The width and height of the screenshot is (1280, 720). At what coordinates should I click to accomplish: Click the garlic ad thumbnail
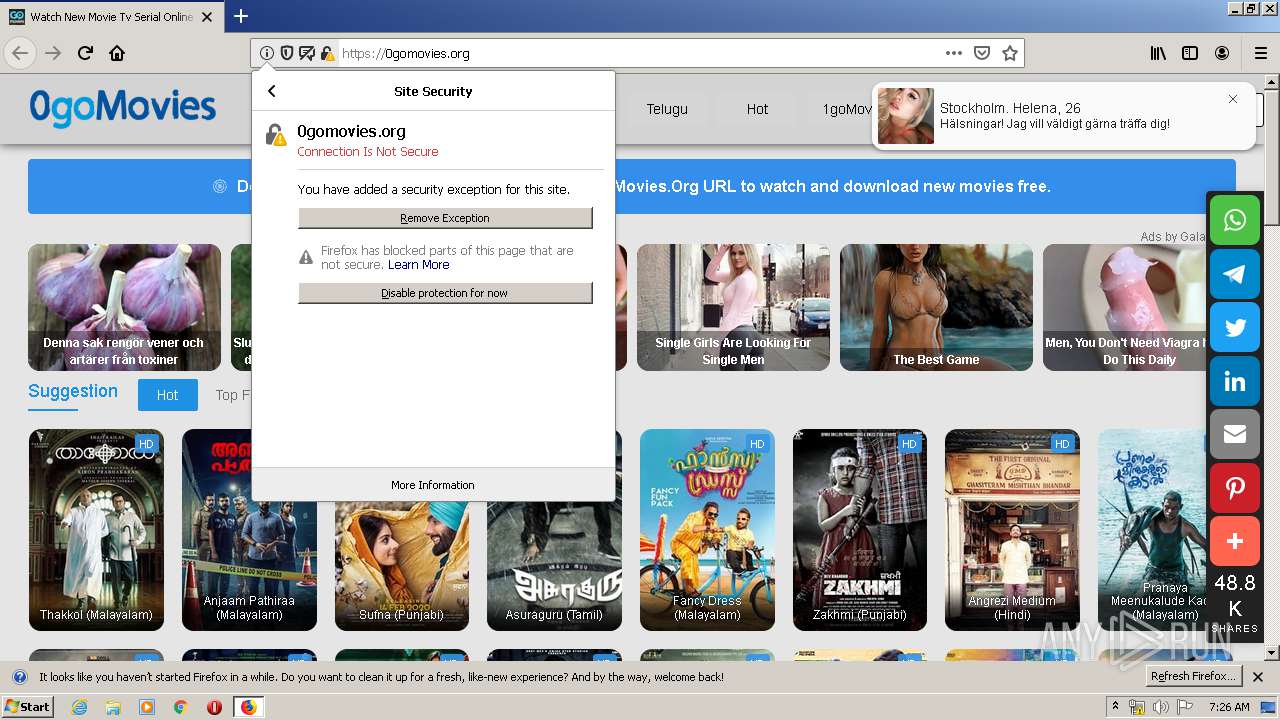[124, 307]
